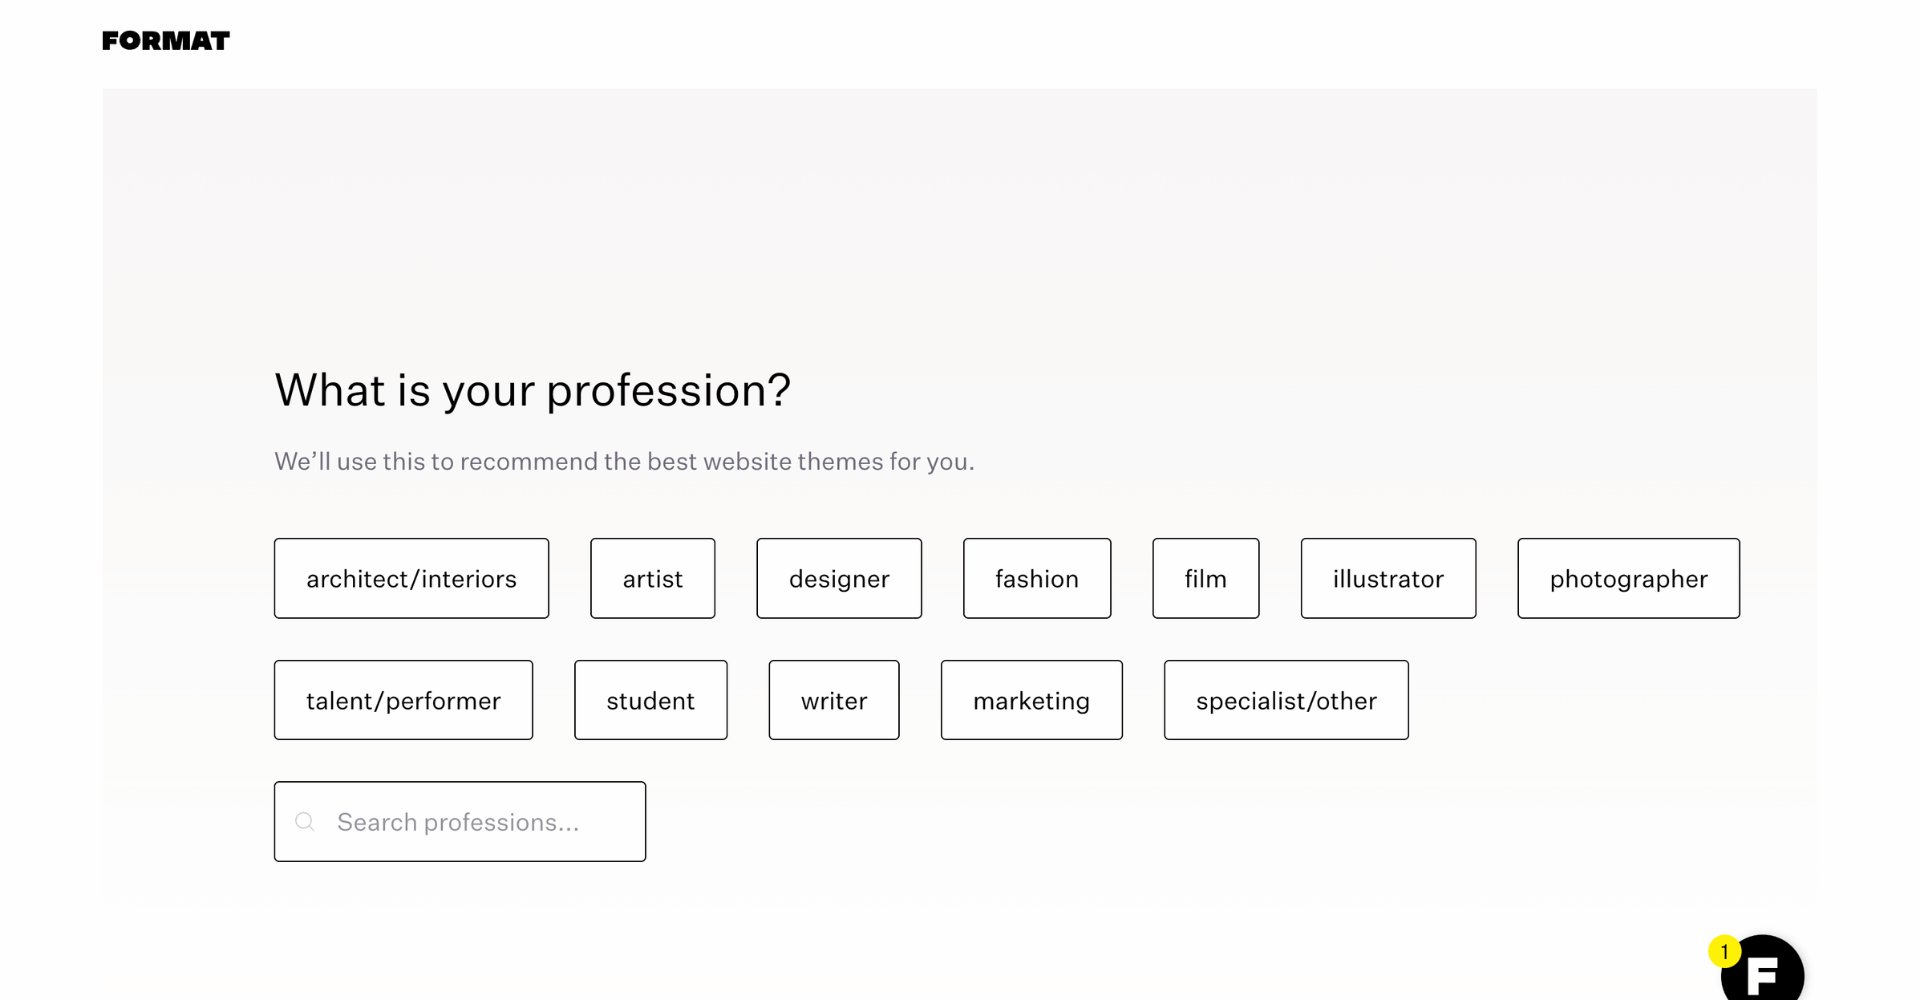Image resolution: width=1920 pixels, height=1000 pixels.
Task: Select the writer profession button
Action: tap(834, 701)
